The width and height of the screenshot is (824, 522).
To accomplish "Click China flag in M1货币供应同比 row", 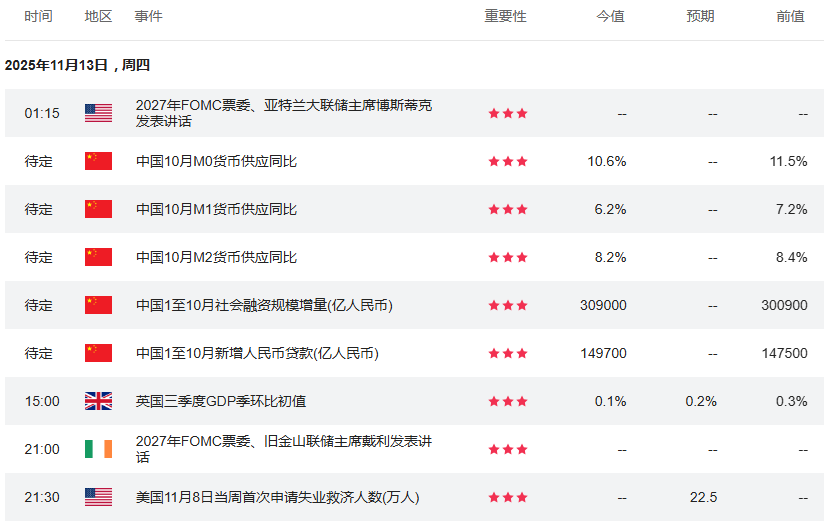I will click(98, 209).
